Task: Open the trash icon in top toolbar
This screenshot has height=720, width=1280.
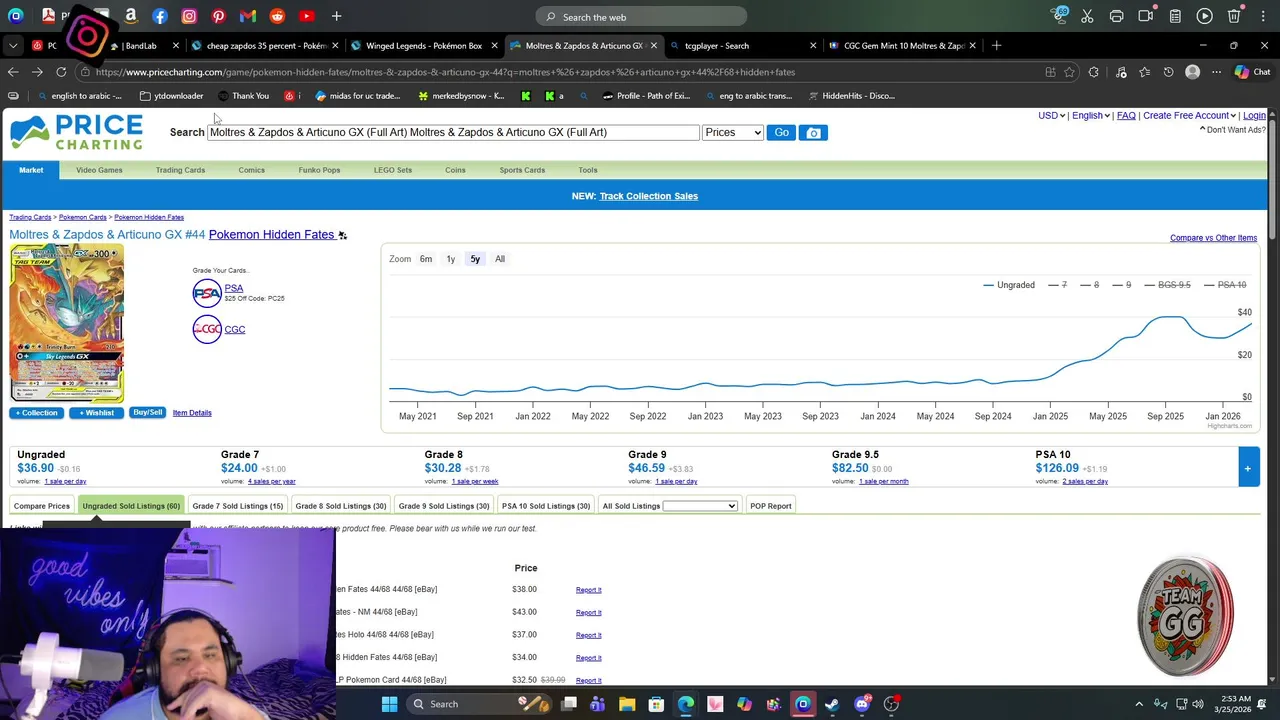Action: pyautogui.click(x=1234, y=16)
